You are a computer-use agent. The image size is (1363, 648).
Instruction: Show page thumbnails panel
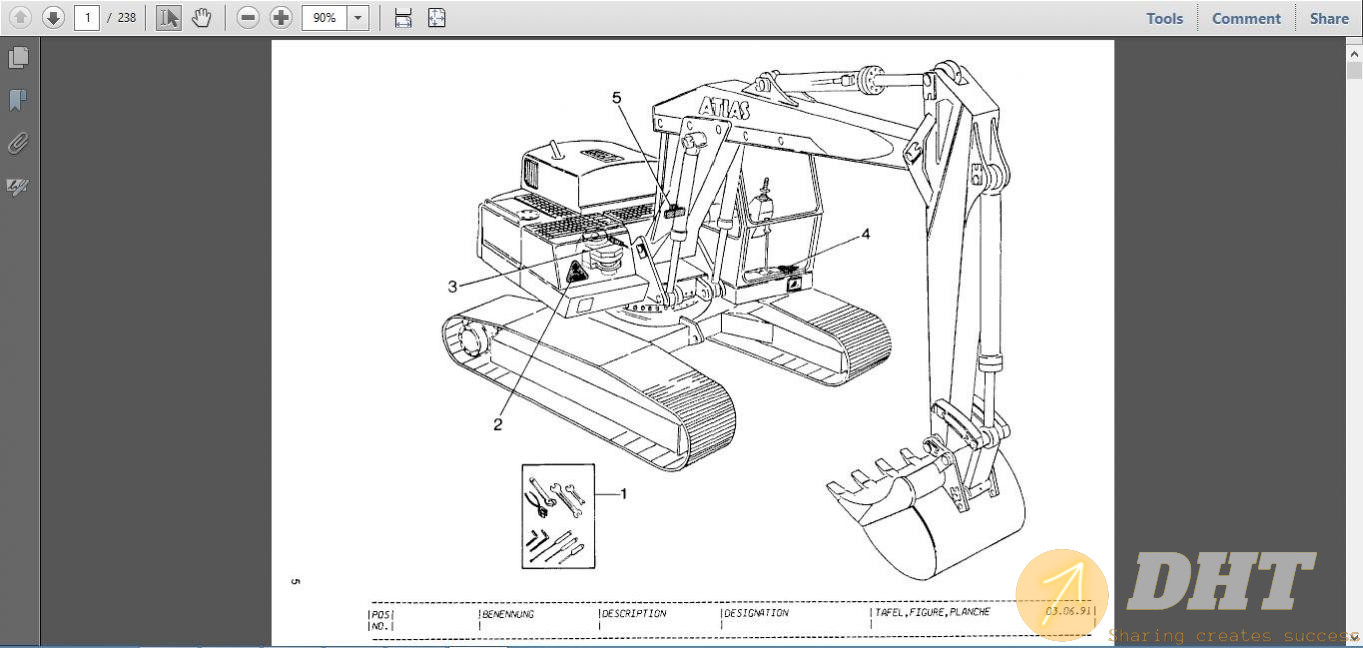18,58
